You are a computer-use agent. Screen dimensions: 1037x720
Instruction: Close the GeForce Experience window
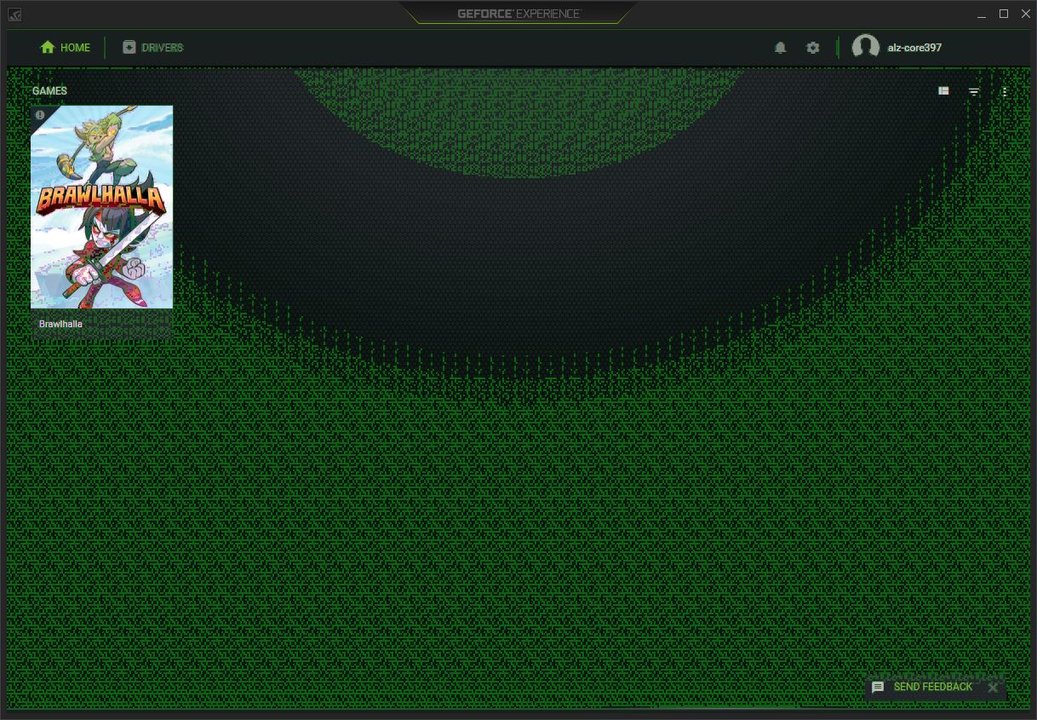(1026, 14)
